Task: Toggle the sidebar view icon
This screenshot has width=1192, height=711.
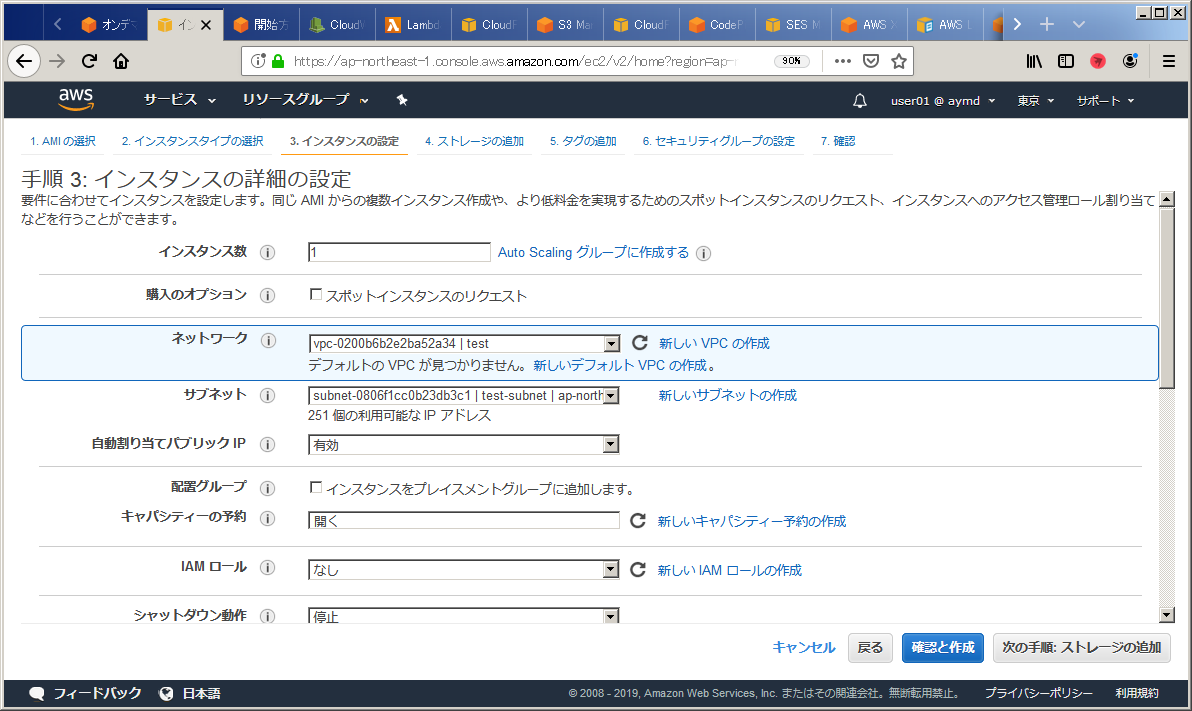Action: pos(1066,61)
